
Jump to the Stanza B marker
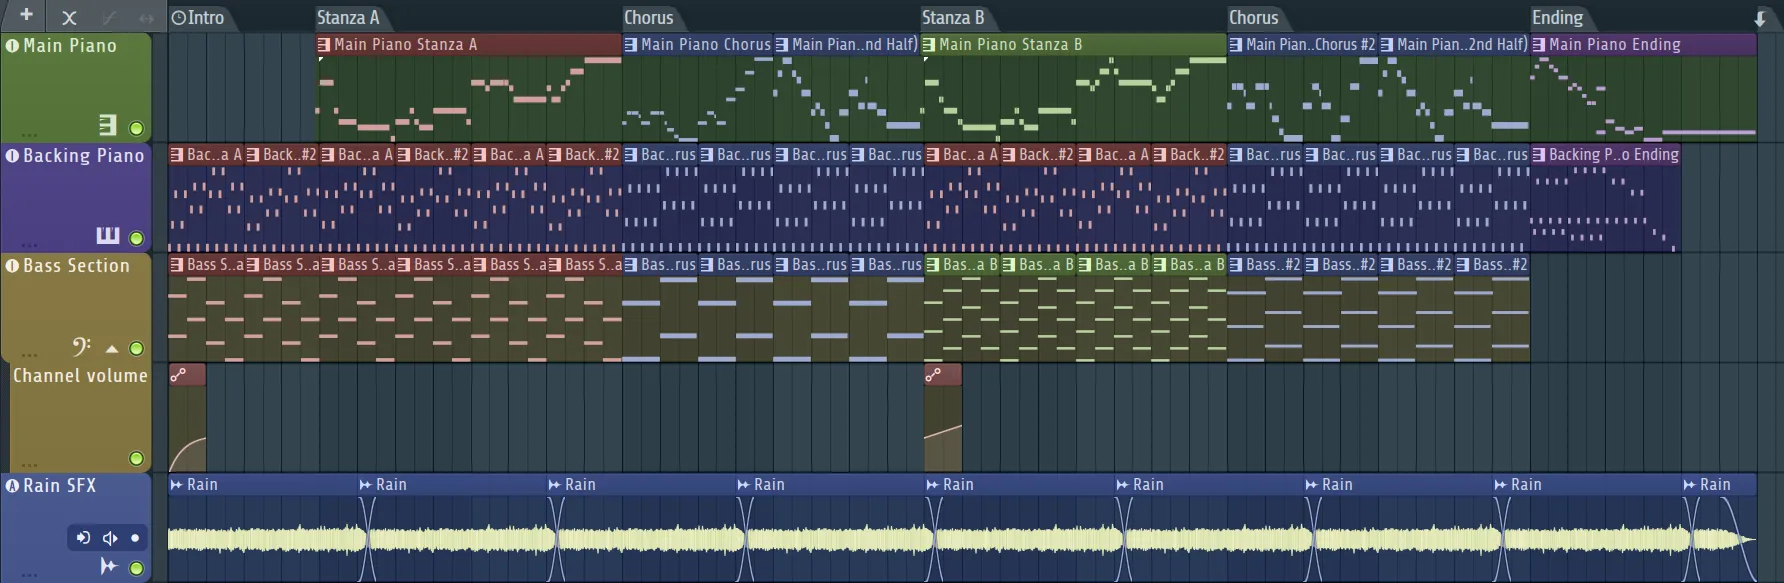[952, 17]
